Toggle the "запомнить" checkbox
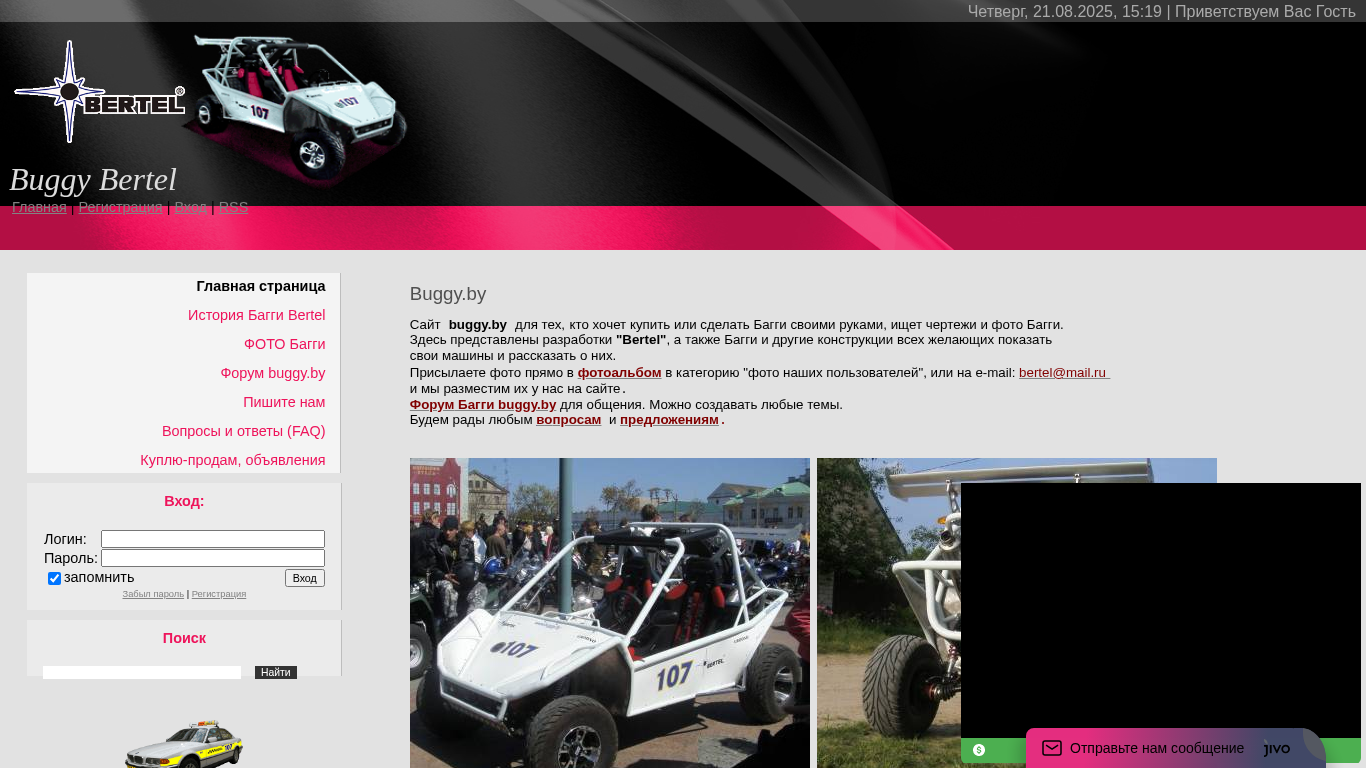The width and height of the screenshot is (1366, 768). (x=54, y=578)
